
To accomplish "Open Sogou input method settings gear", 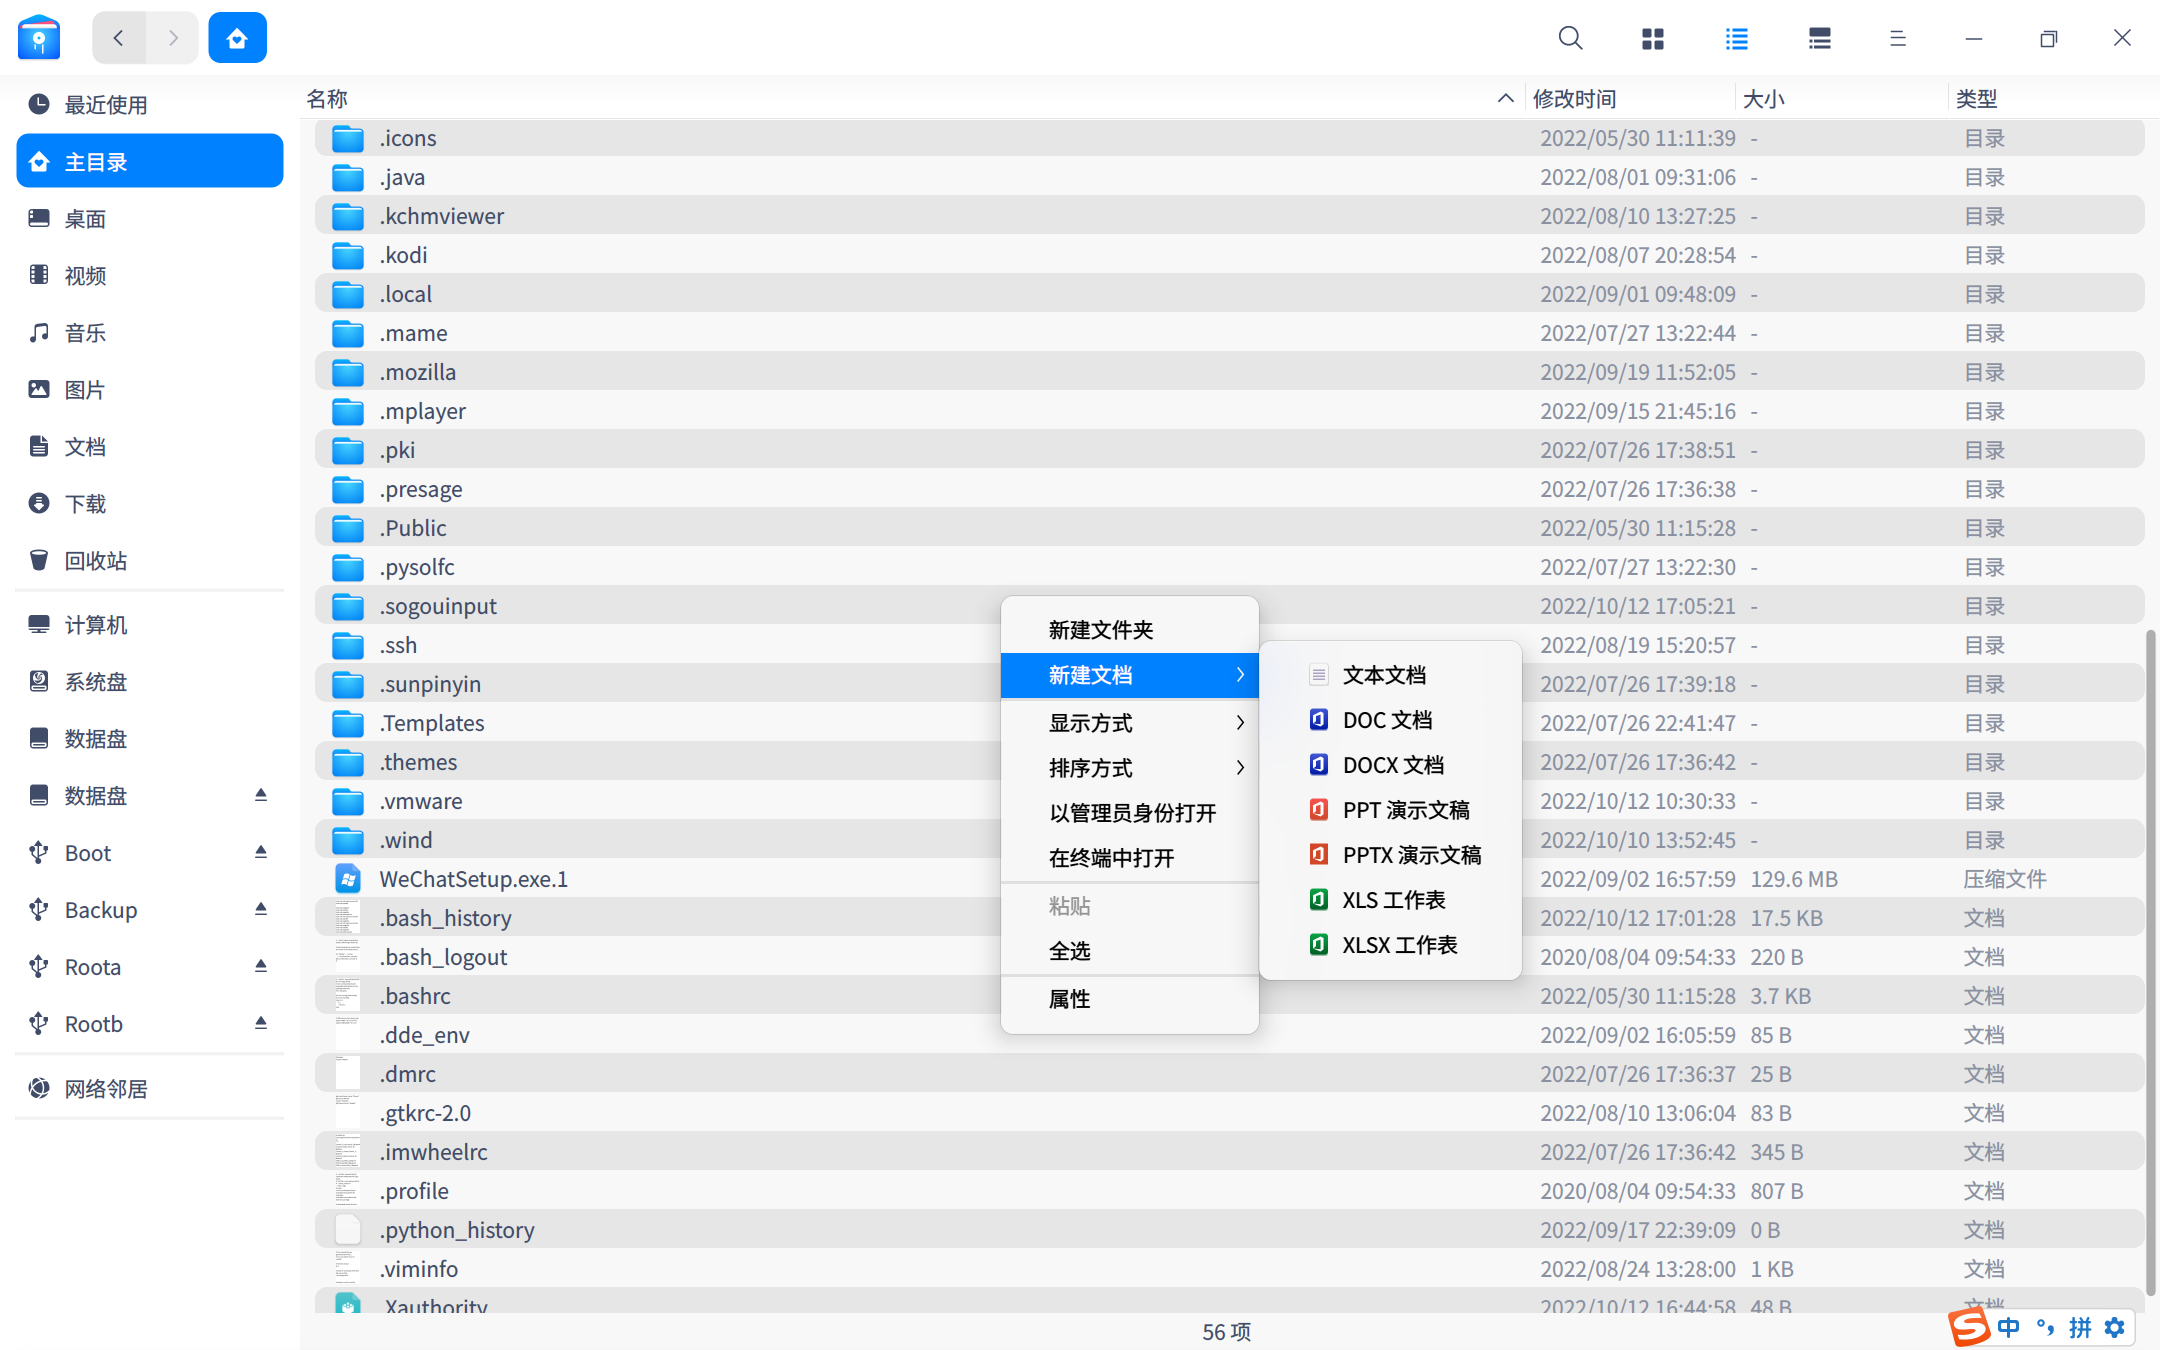I will coord(2114,1327).
